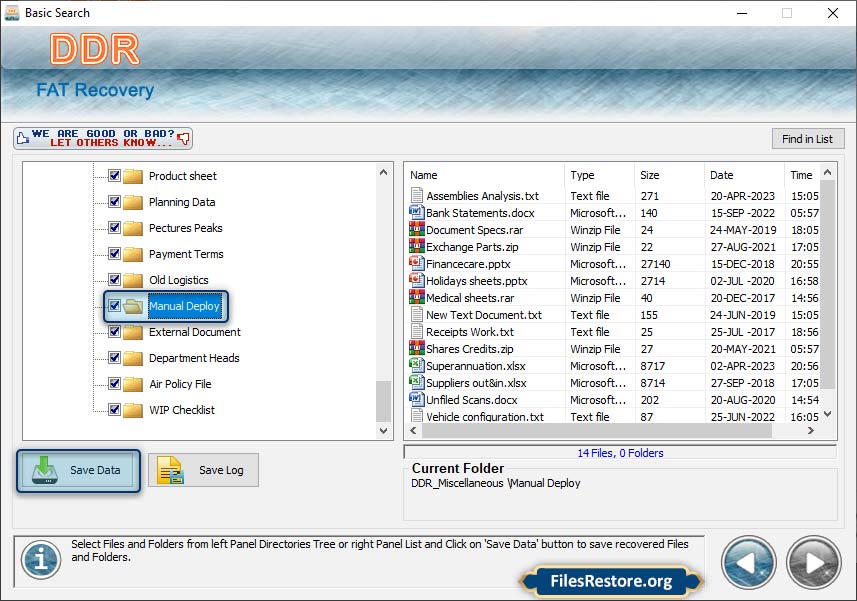Click the Suppliers out&in.xlsx Excel icon

[x=417, y=381]
